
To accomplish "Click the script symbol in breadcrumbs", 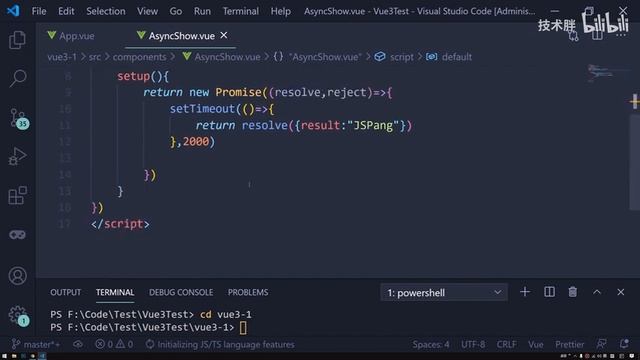I will click(x=402, y=57).
